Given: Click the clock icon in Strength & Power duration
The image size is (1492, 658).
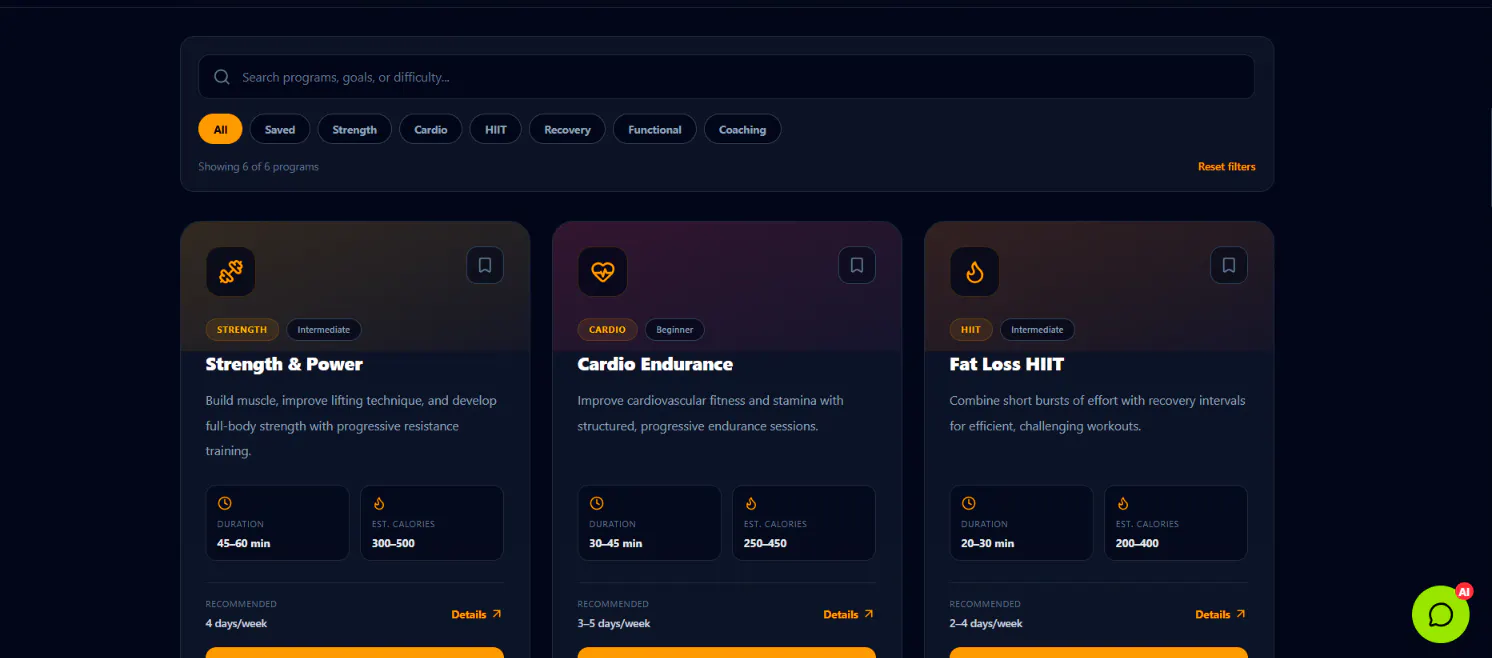Looking at the screenshot, I should (x=225, y=503).
